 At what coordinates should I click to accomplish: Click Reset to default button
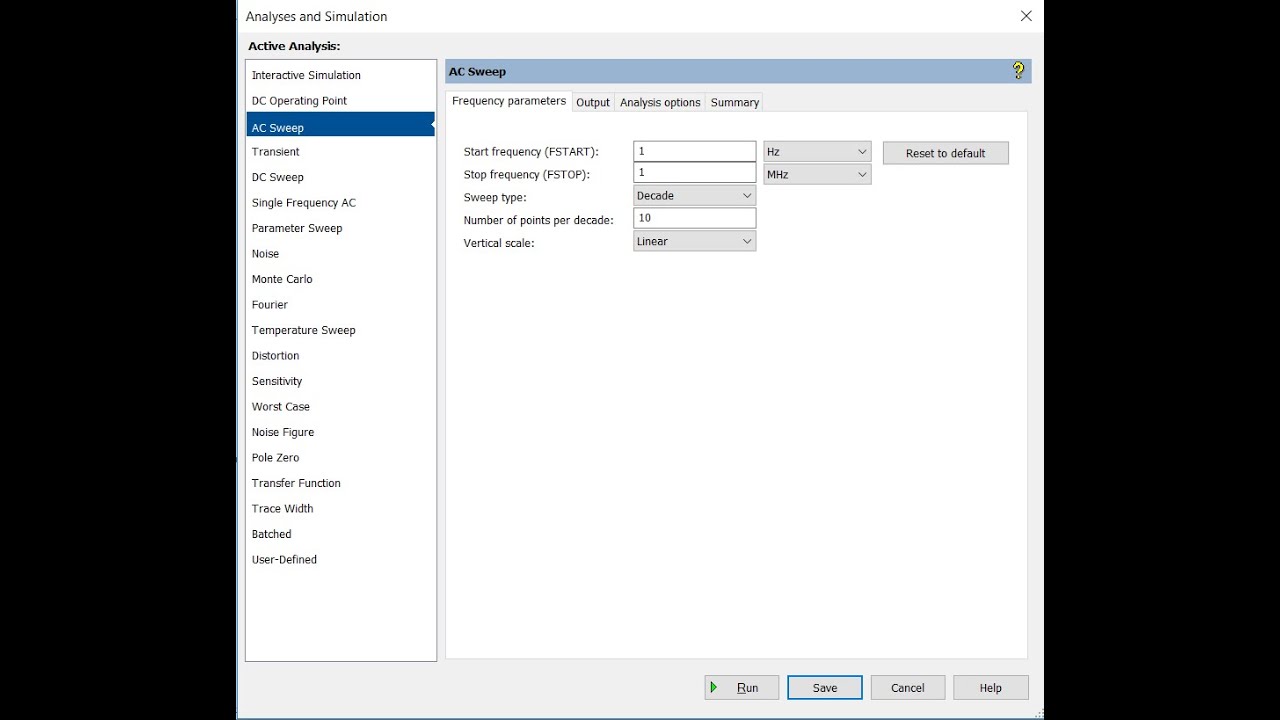[946, 153]
